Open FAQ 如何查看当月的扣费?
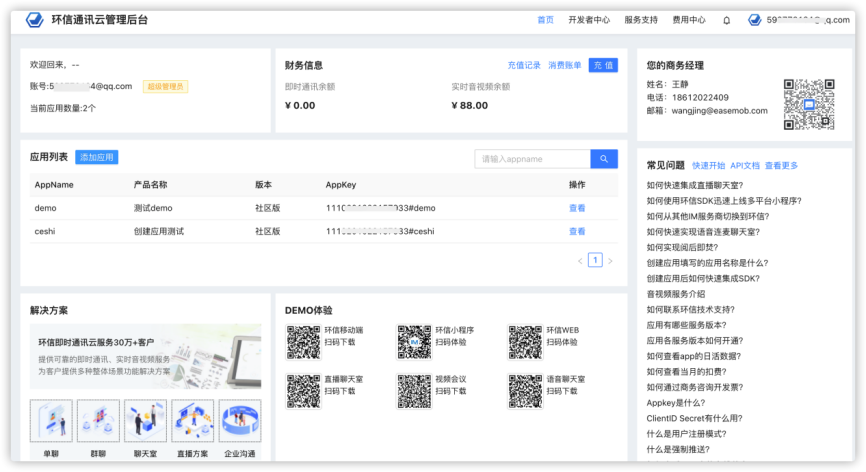The height and width of the screenshot is (472, 866). click(687, 372)
